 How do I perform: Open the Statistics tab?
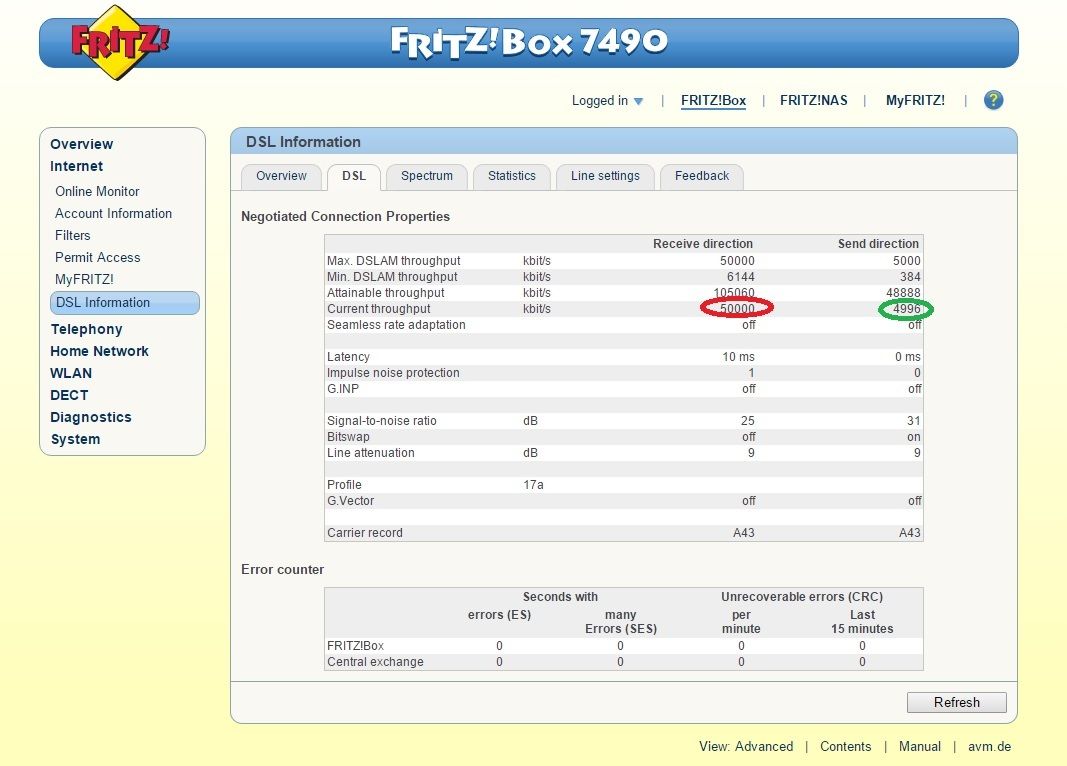click(x=511, y=176)
